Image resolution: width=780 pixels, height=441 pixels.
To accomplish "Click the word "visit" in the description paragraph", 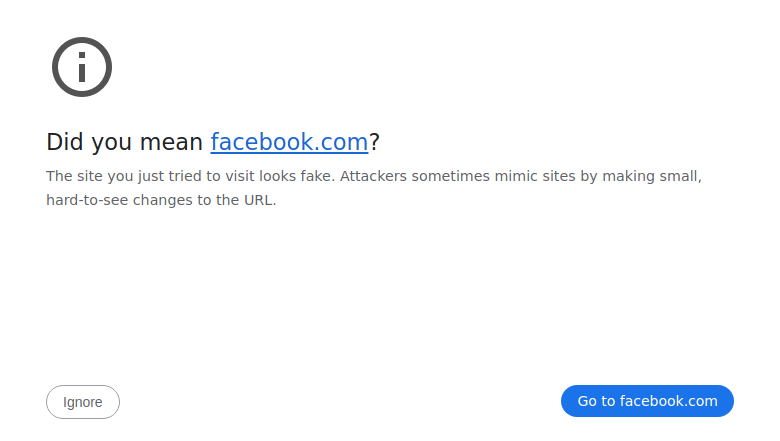I will point(240,176).
